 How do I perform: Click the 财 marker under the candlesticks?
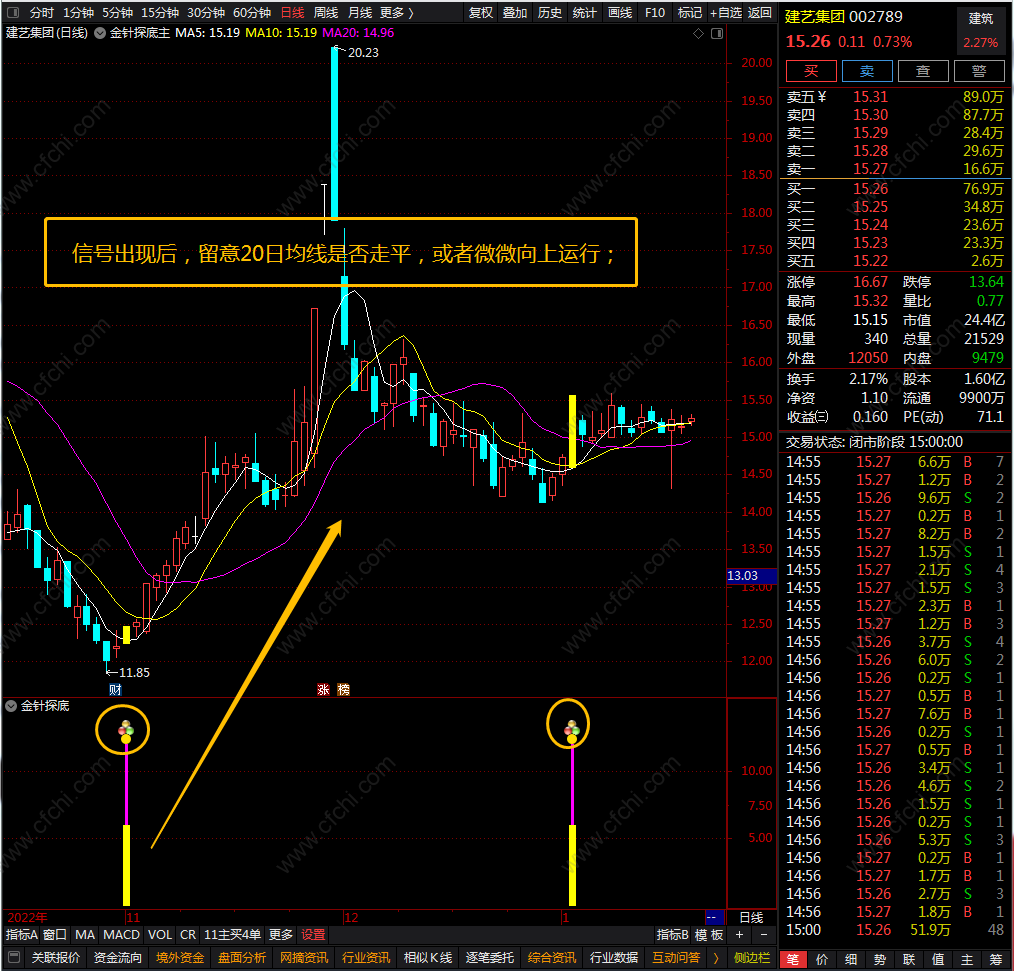[115, 689]
